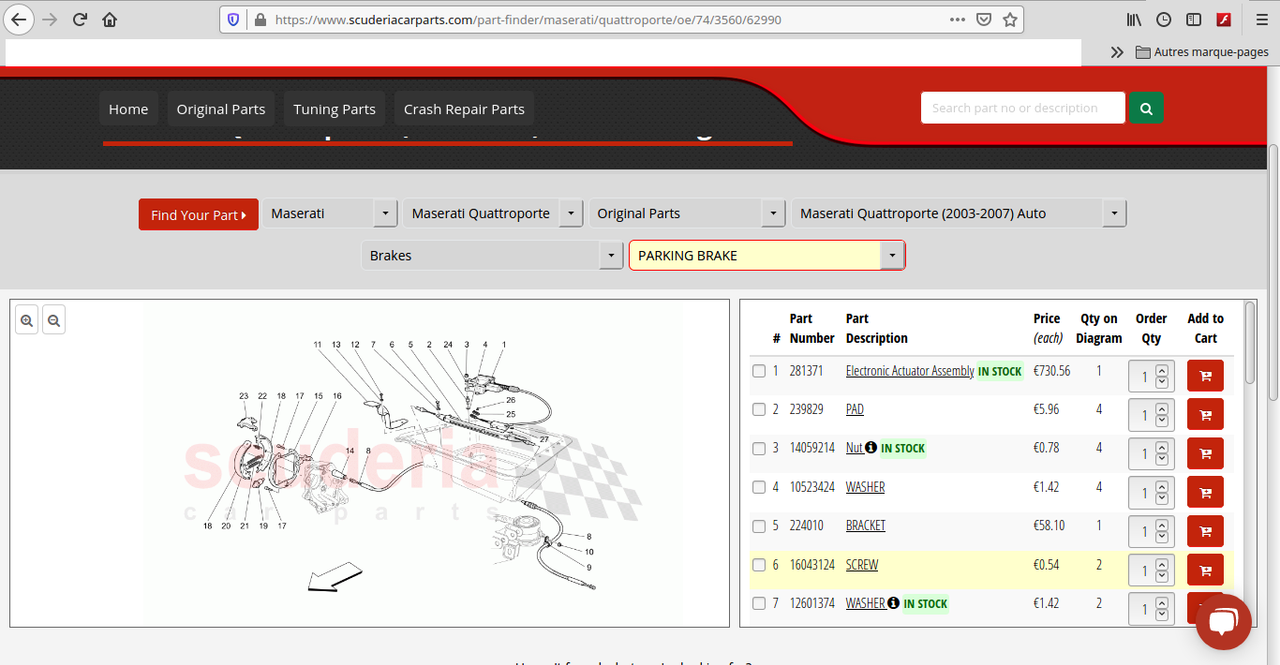This screenshot has height=665, width=1280.
Task: Open the BRACKET part description link
Action: [866, 526]
